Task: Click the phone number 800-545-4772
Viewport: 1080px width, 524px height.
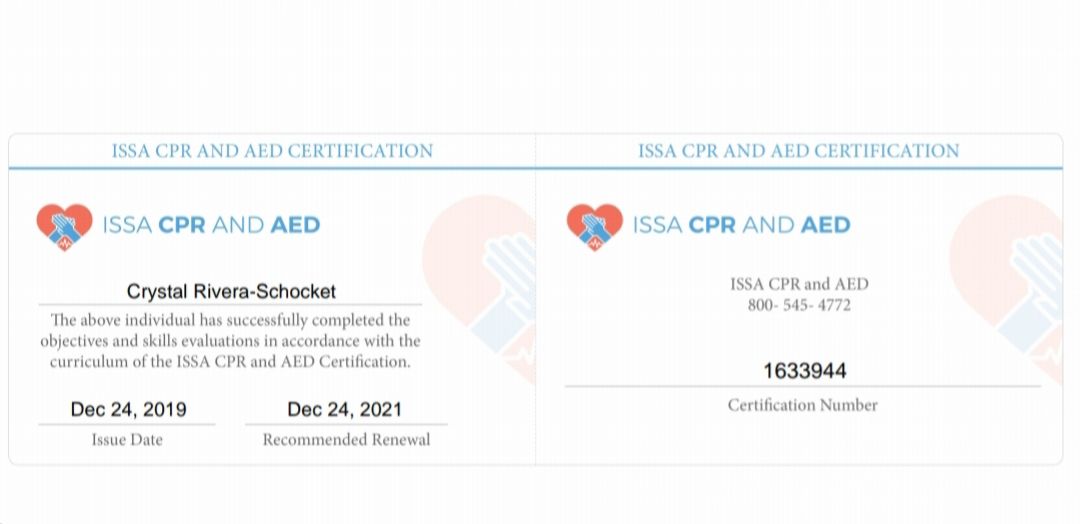Action: pos(799,304)
